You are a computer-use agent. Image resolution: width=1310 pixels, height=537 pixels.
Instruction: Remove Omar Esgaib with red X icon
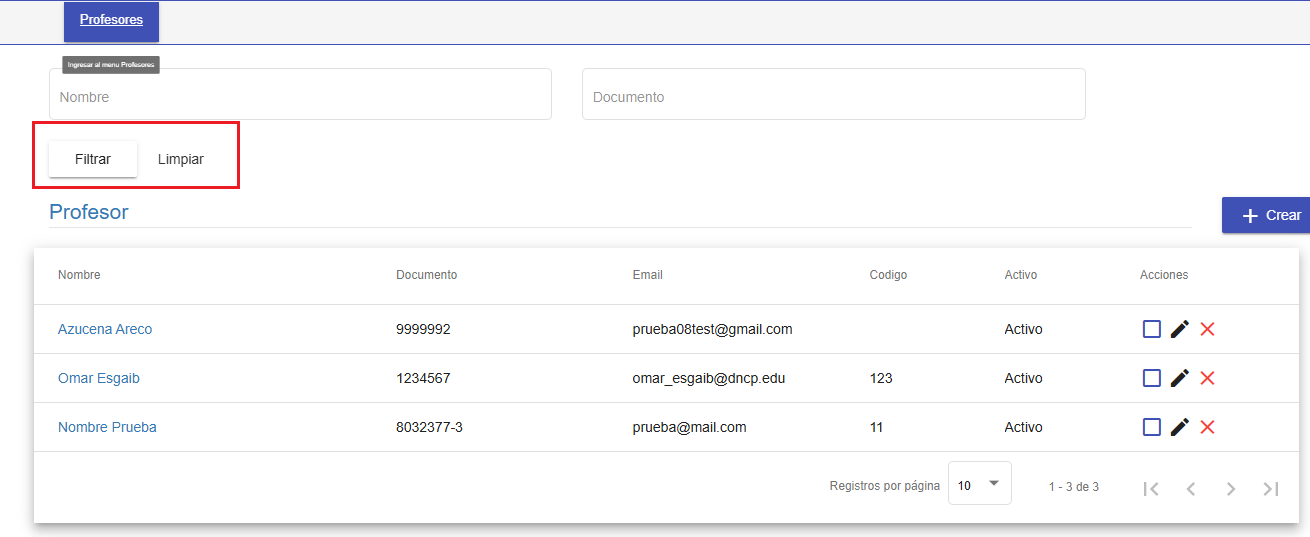click(1207, 378)
